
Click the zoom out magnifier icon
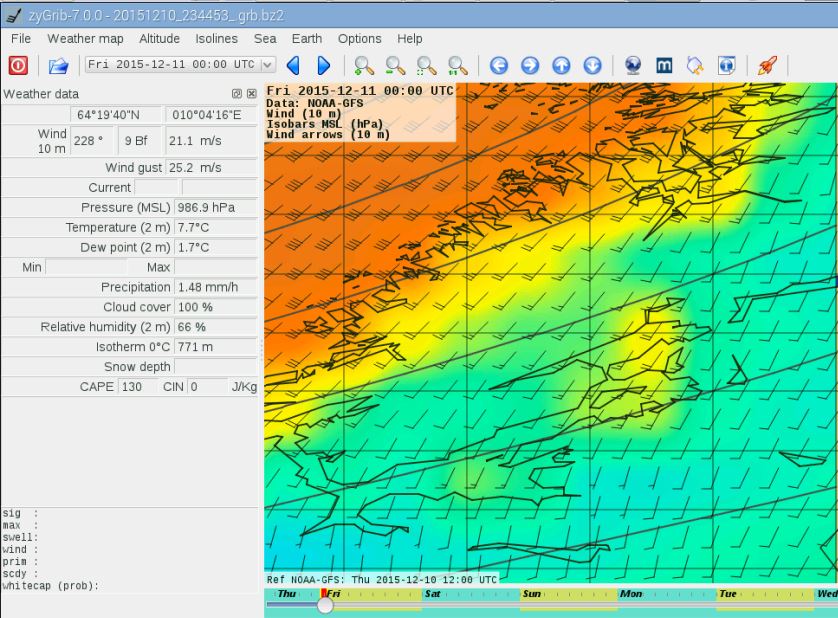point(395,65)
